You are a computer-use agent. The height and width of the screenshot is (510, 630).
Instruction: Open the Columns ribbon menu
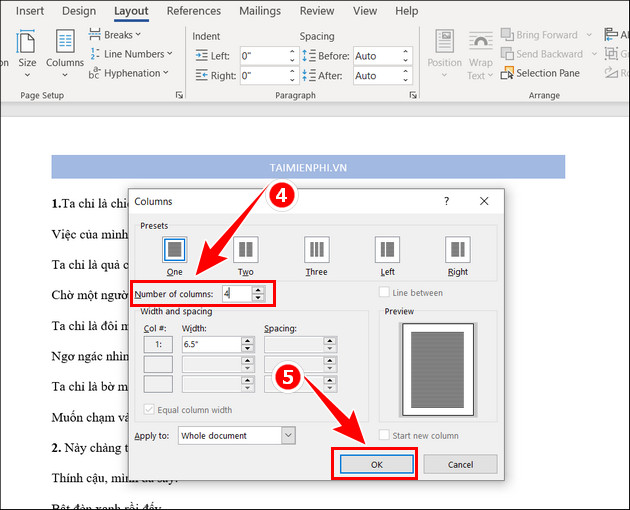point(65,53)
